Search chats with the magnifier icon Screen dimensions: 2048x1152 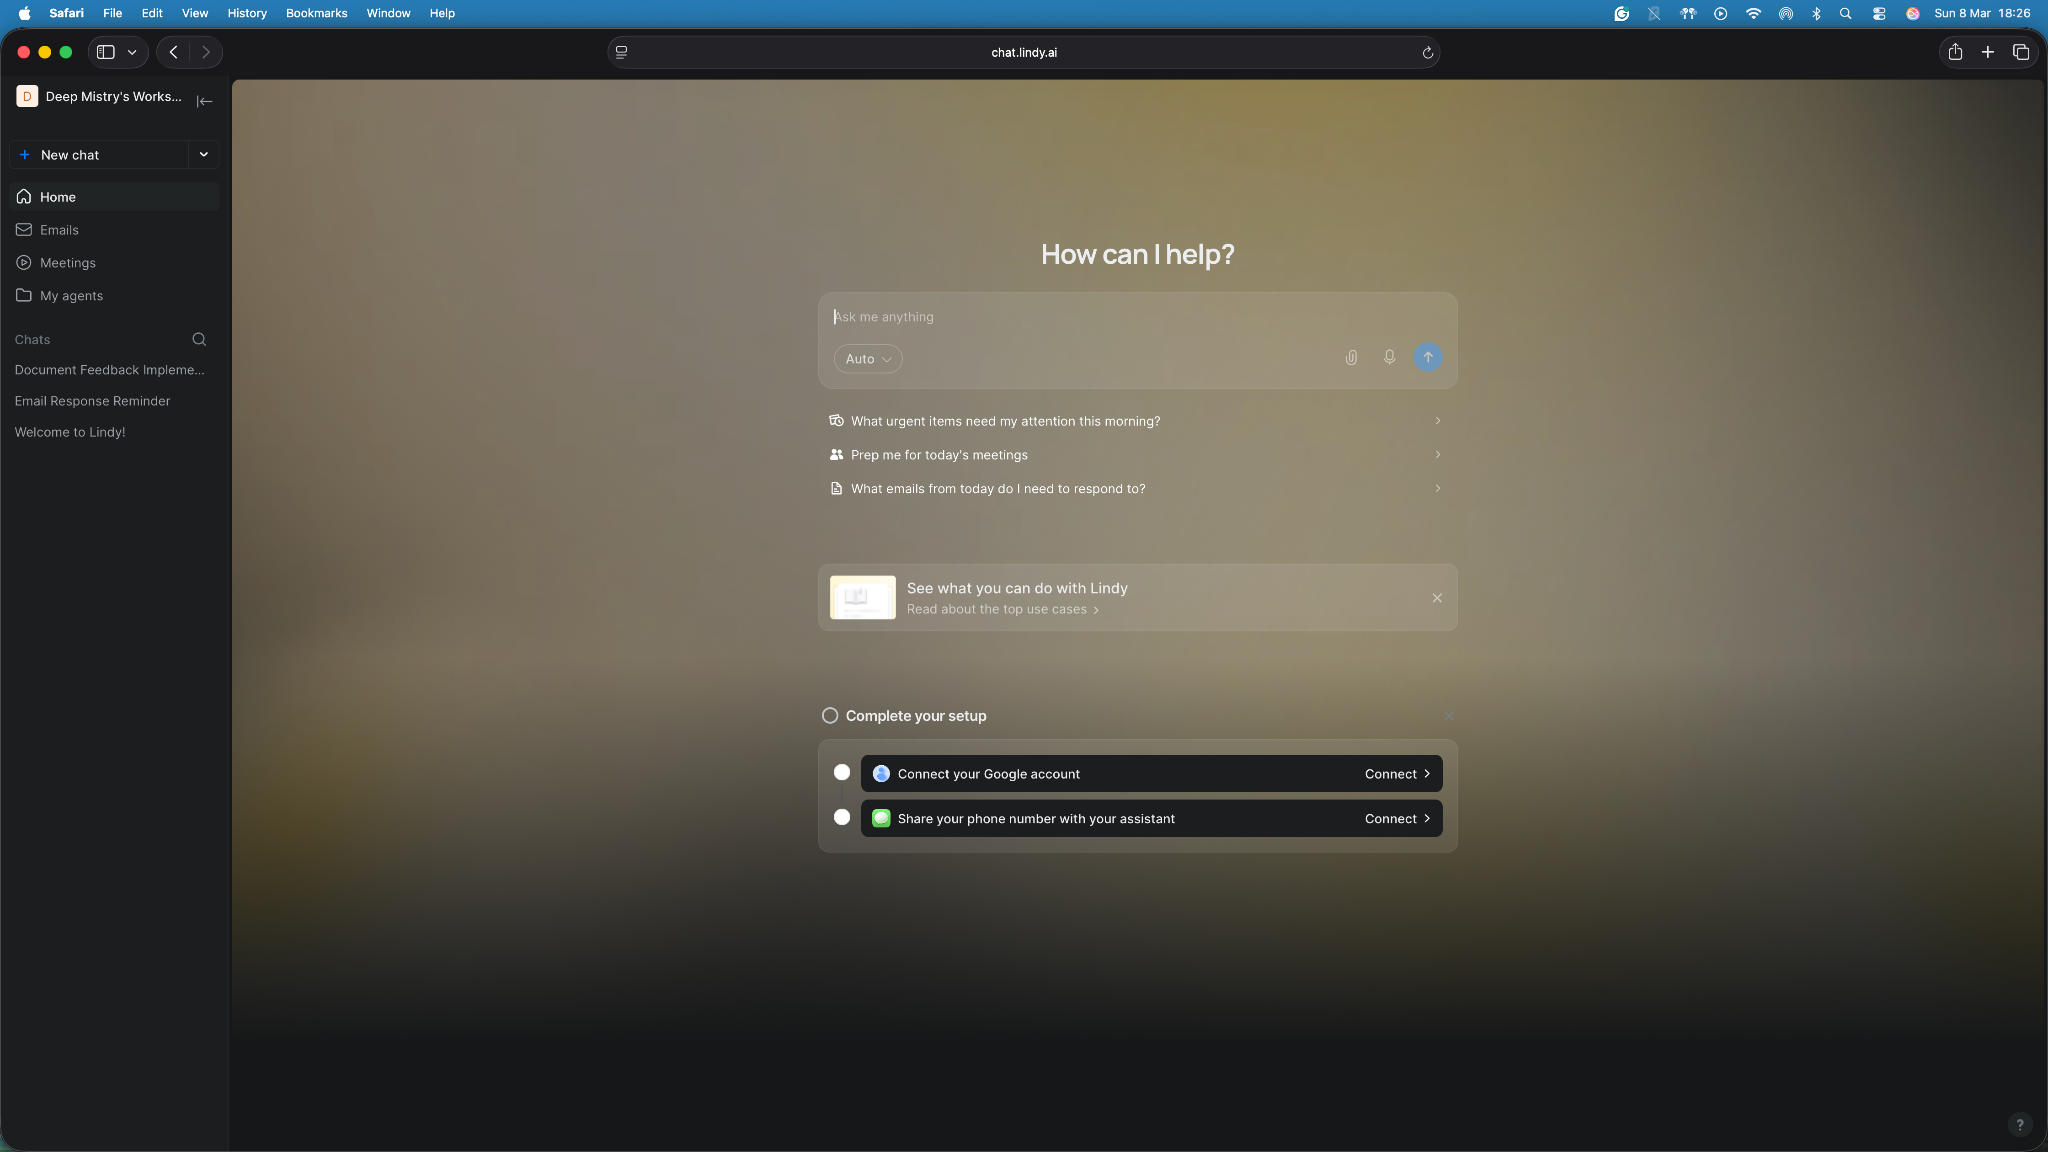(x=199, y=340)
